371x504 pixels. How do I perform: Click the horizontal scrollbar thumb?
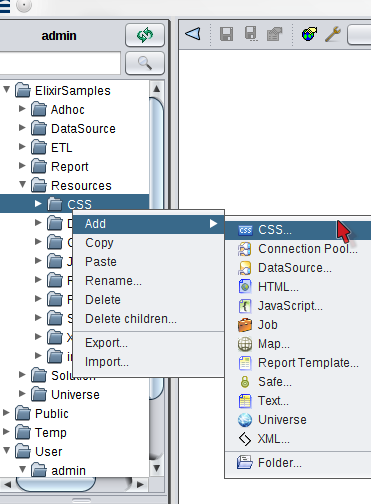(56, 484)
